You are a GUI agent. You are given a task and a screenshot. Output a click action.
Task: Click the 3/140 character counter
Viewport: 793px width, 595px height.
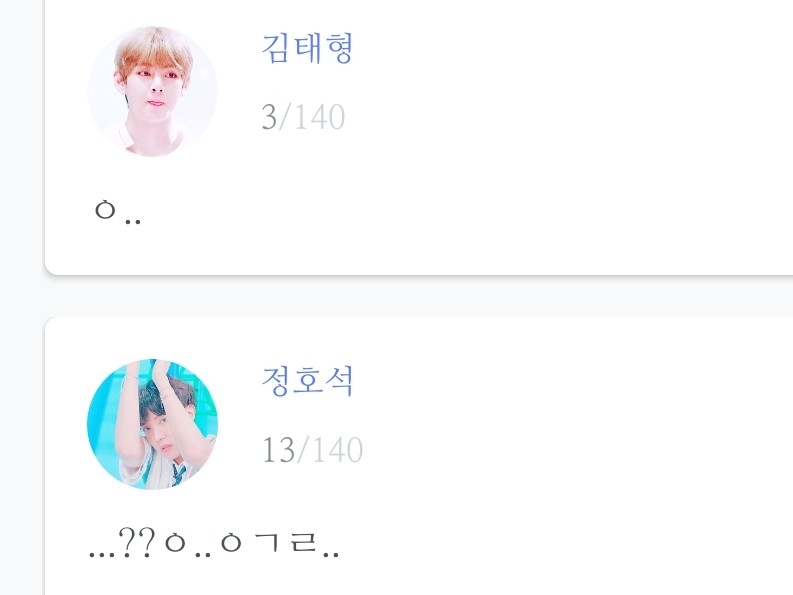click(x=303, y=117)
